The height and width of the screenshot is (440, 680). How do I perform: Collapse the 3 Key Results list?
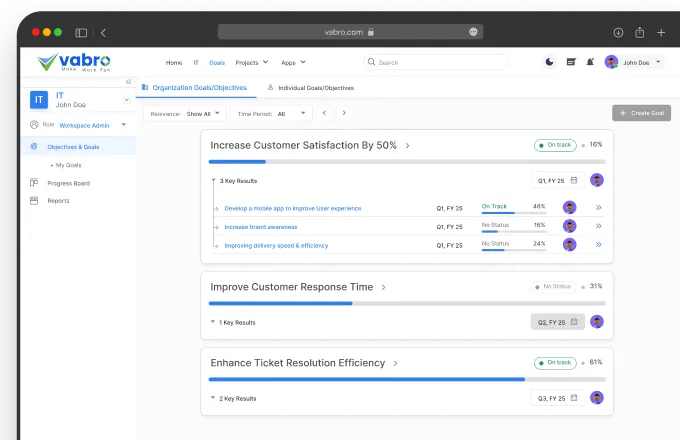[x=213, y=181]
